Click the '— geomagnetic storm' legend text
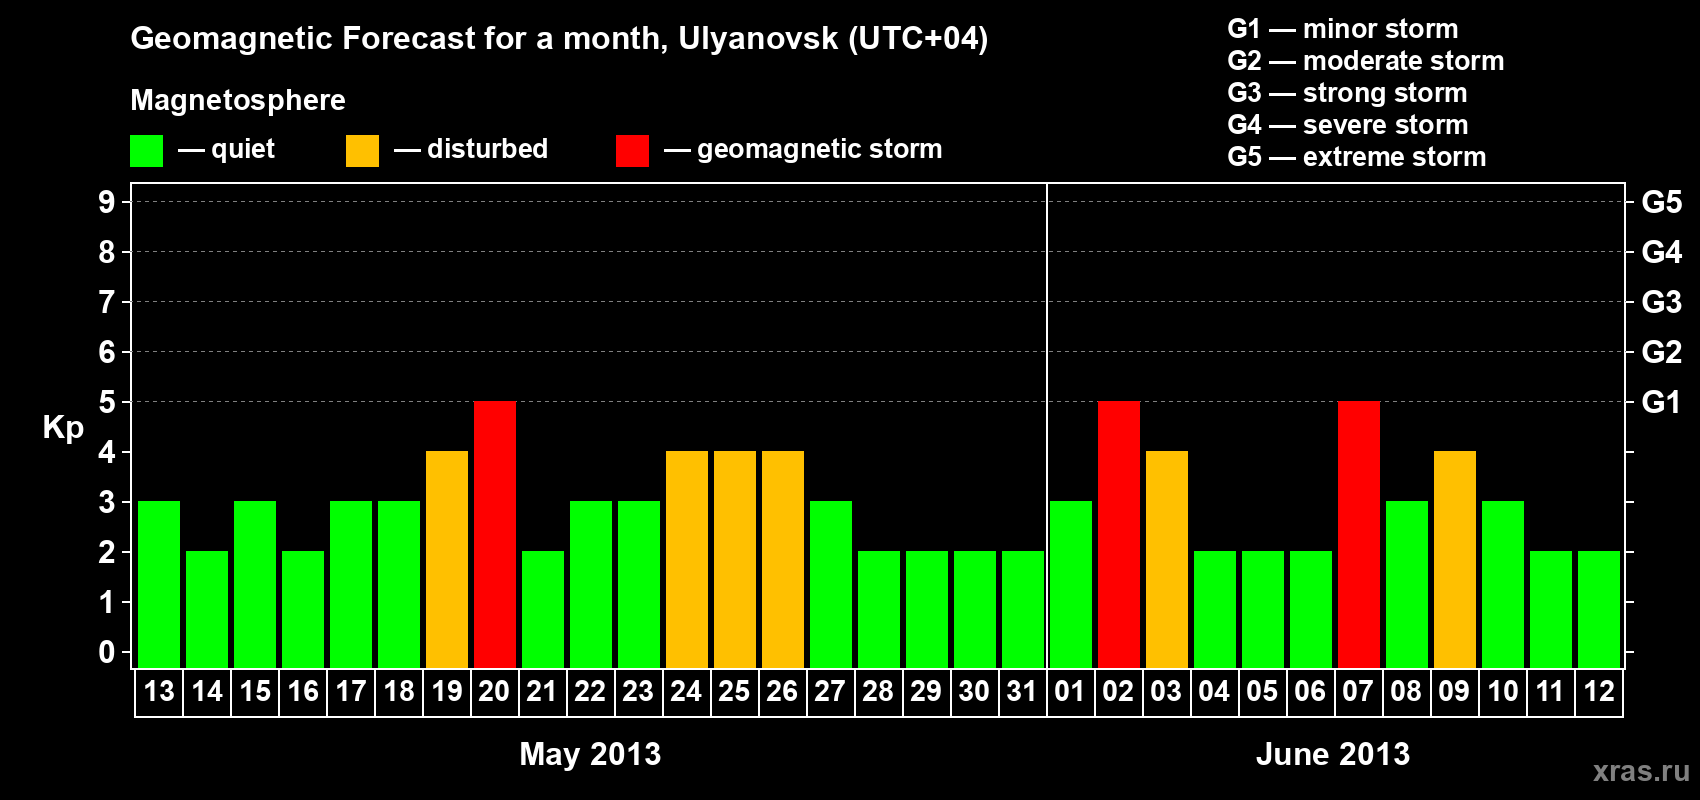The image size is (1700, 800). pos(803,150)
